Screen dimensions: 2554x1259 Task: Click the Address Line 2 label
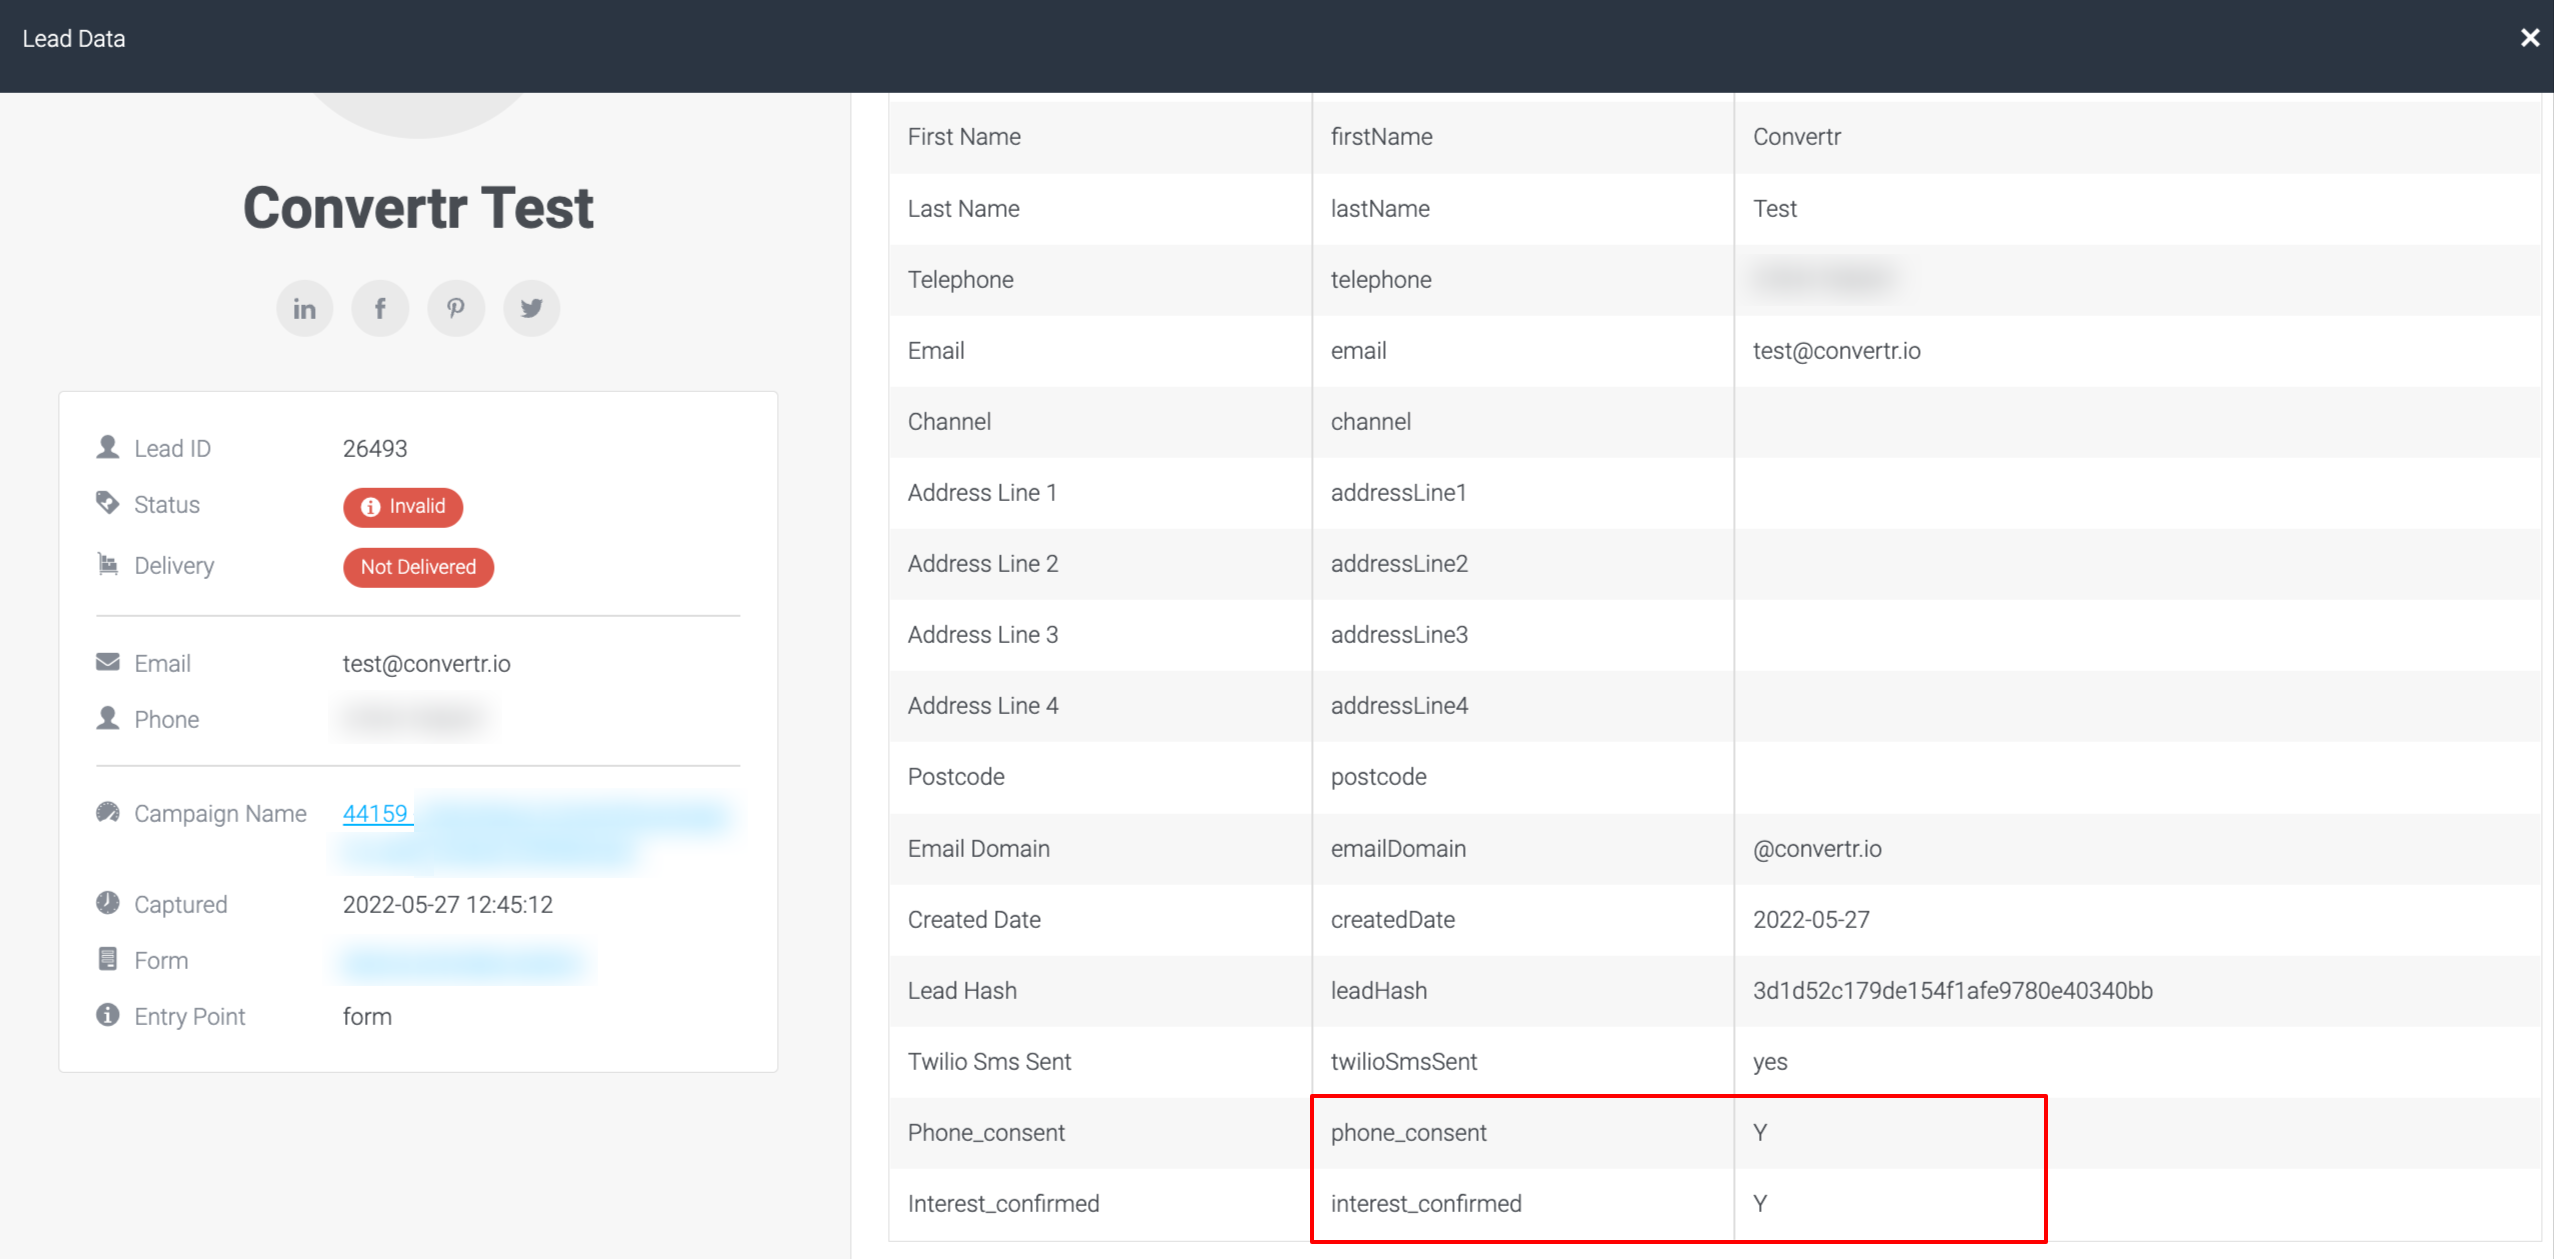983,564
